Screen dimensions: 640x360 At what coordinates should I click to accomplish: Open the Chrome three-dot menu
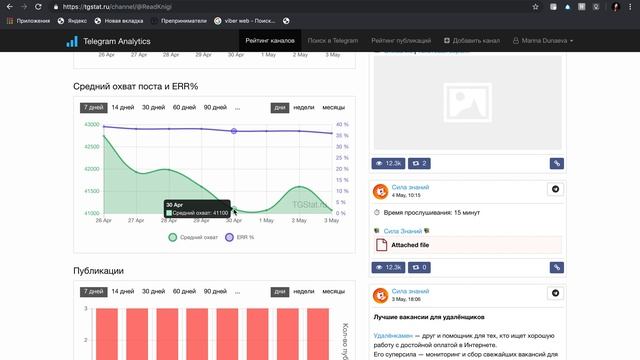(631, 7)
